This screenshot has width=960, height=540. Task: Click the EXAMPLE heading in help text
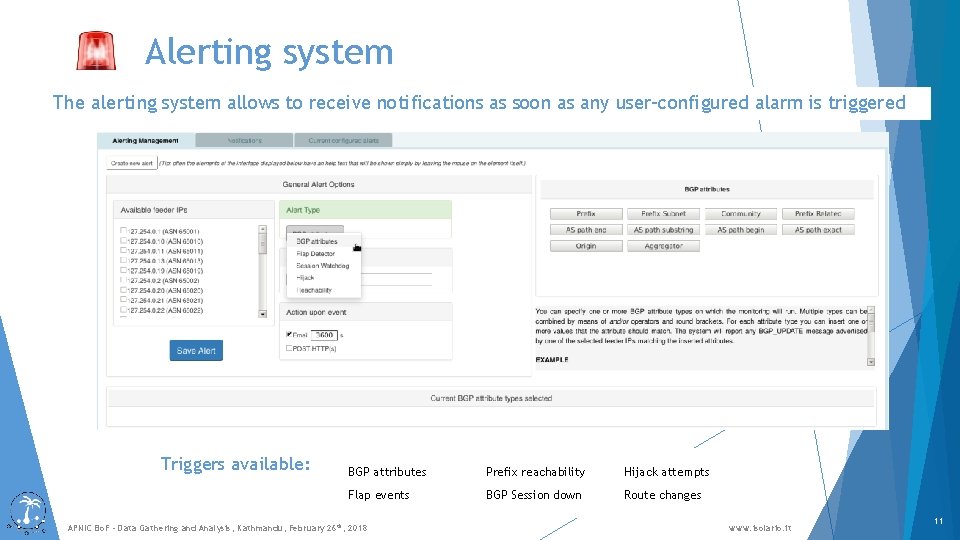552,360
